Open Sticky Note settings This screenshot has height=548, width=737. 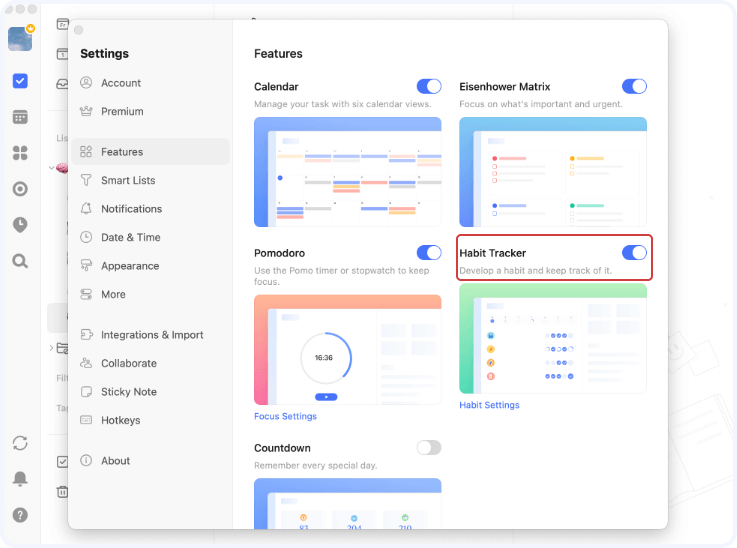tap(150, 391)
